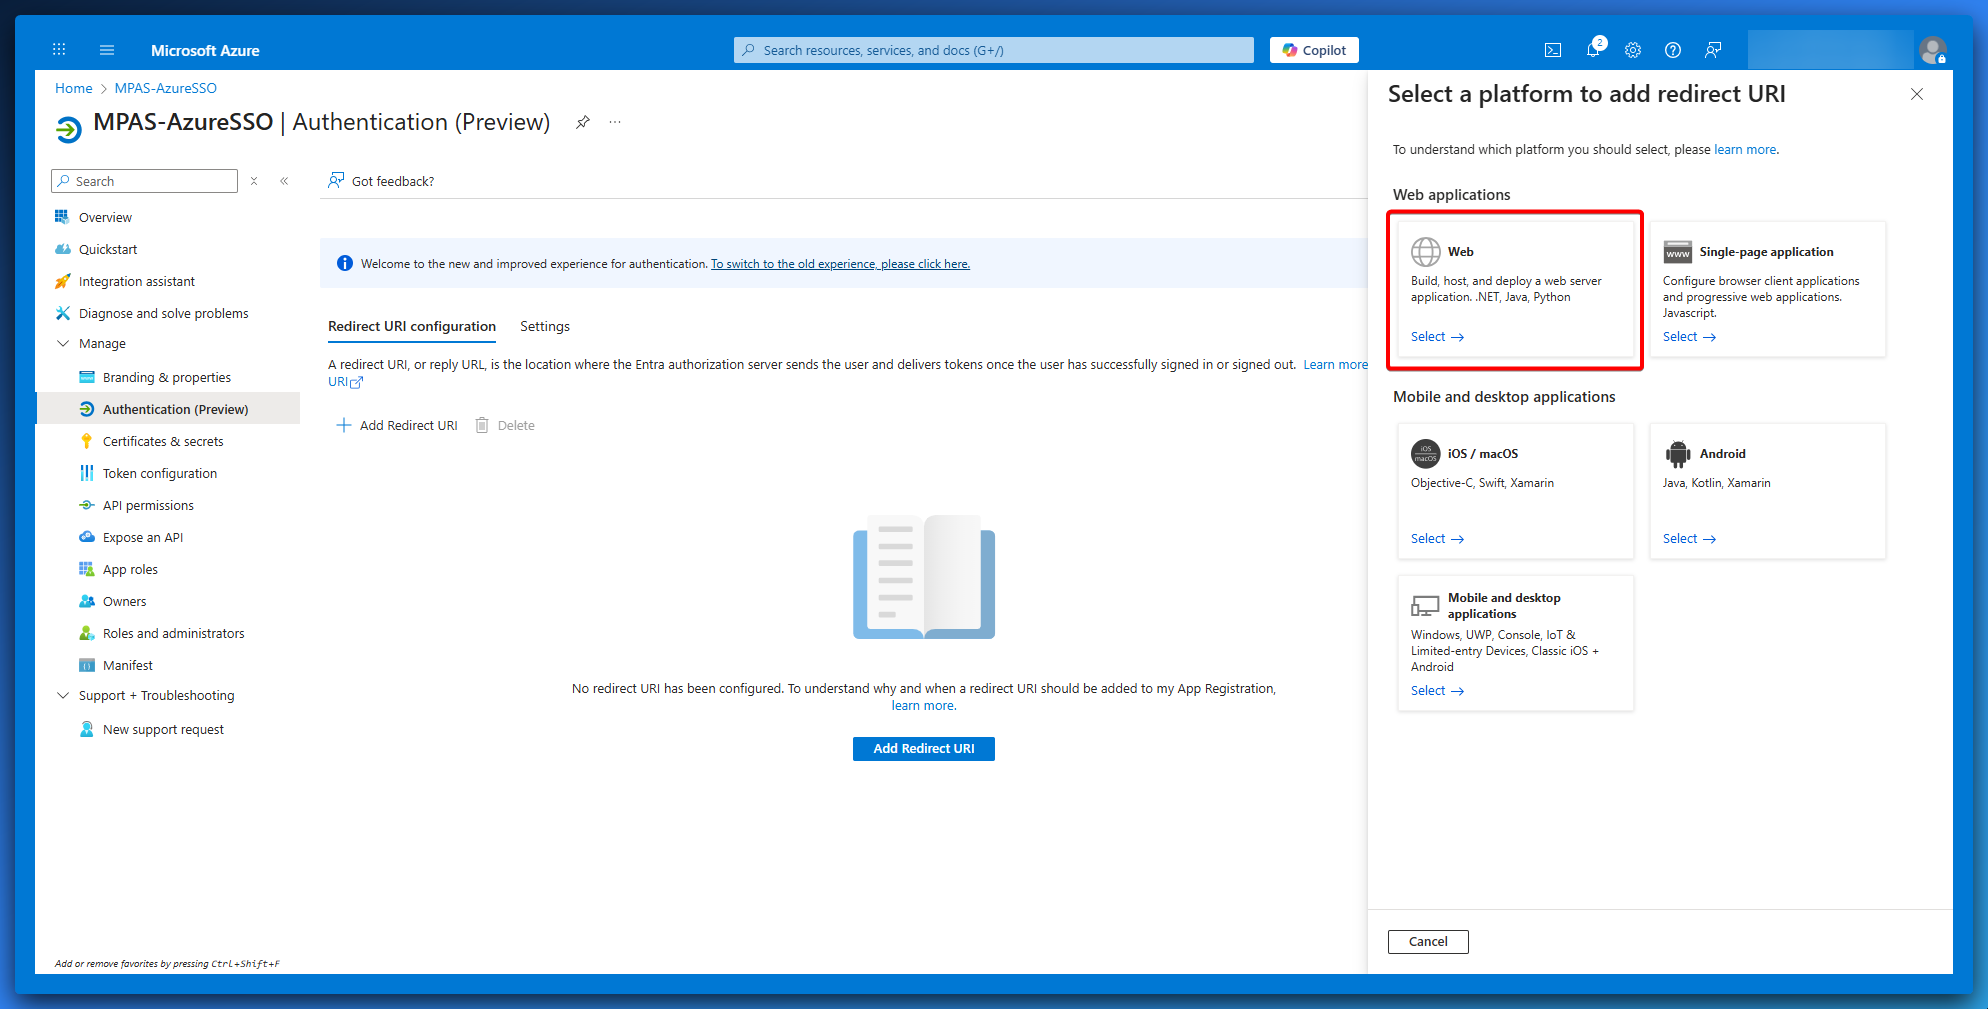Collapse the Support + Troubleshooting section
The width and height of the screenshot is (1988, 1009).
coord(63,695)
